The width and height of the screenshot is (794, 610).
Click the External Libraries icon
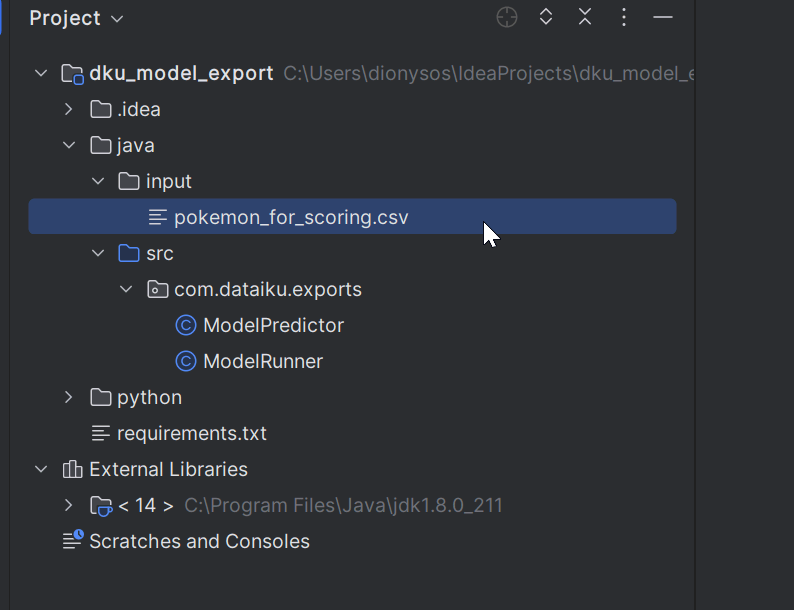tap(72, 470)
